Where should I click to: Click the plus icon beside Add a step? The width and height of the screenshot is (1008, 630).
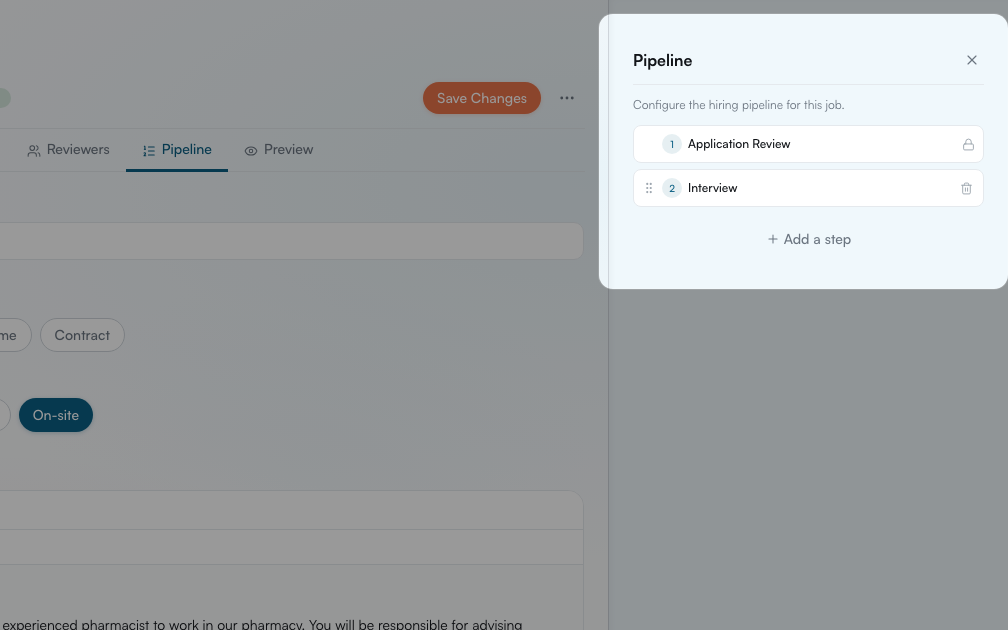coord(773,239)
